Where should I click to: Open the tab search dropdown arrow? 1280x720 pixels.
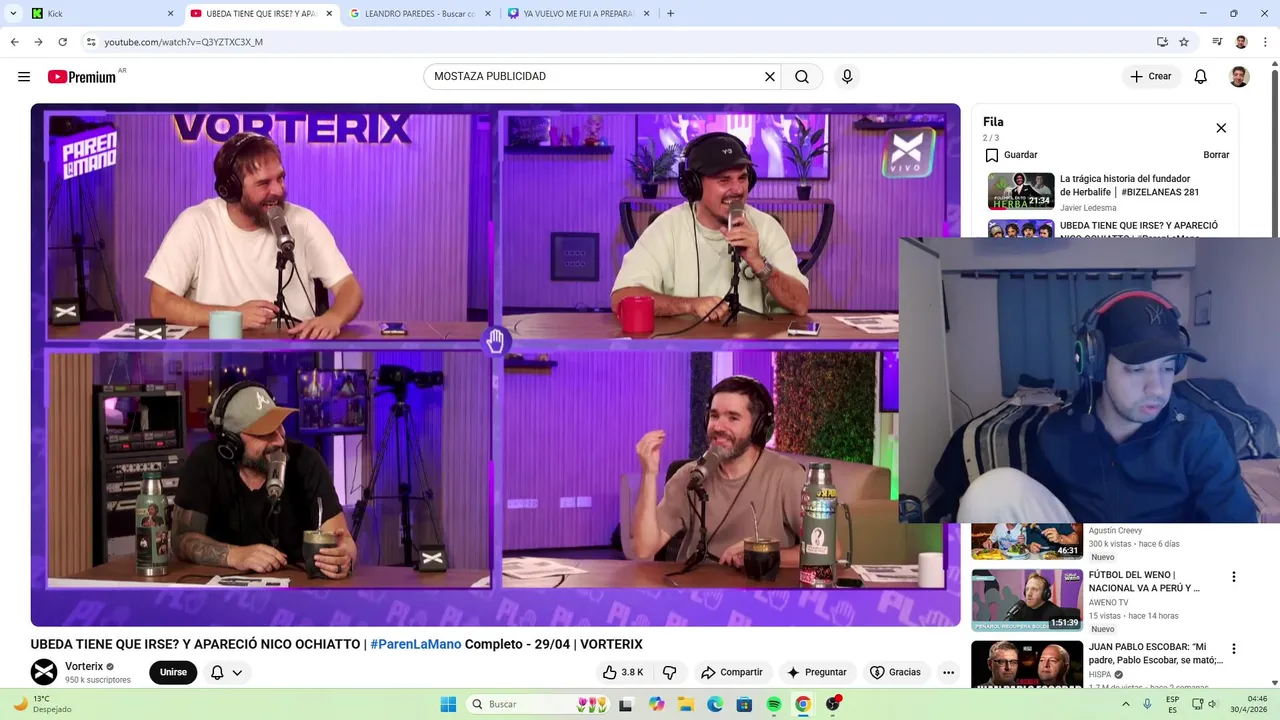click(13, 14)
